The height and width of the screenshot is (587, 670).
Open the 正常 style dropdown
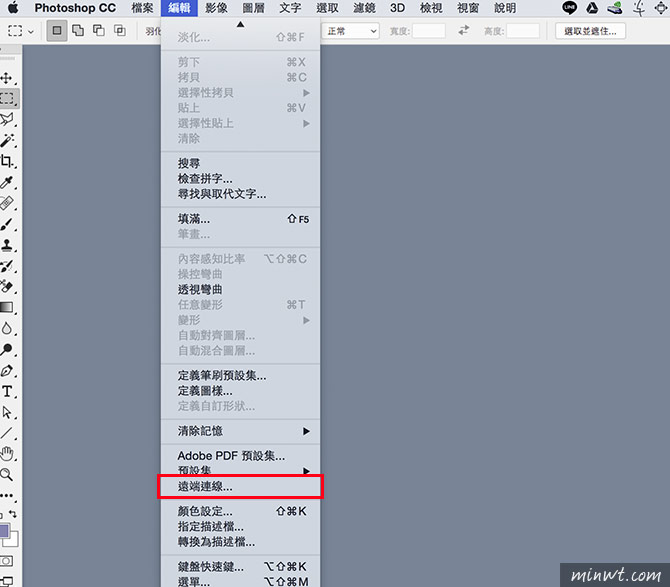(x=350, y=31)
